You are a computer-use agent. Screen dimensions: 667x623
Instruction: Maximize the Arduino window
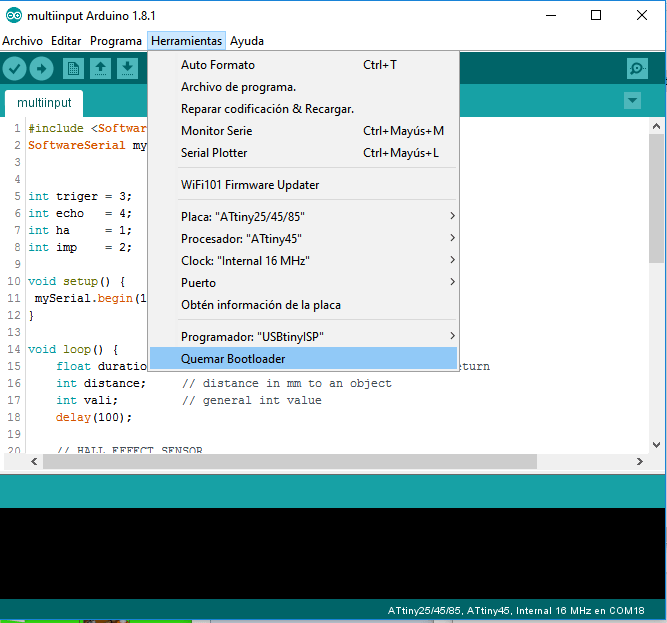click(x=596, y=16)
